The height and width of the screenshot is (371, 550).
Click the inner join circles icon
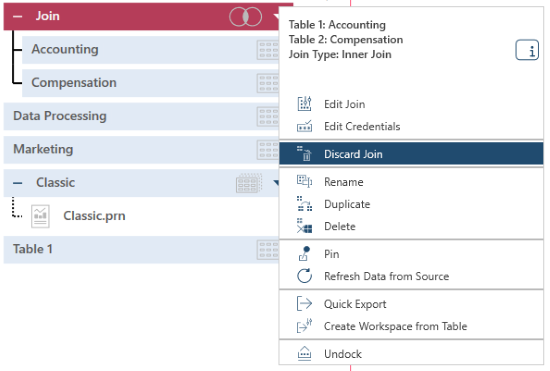coord(245,16)
